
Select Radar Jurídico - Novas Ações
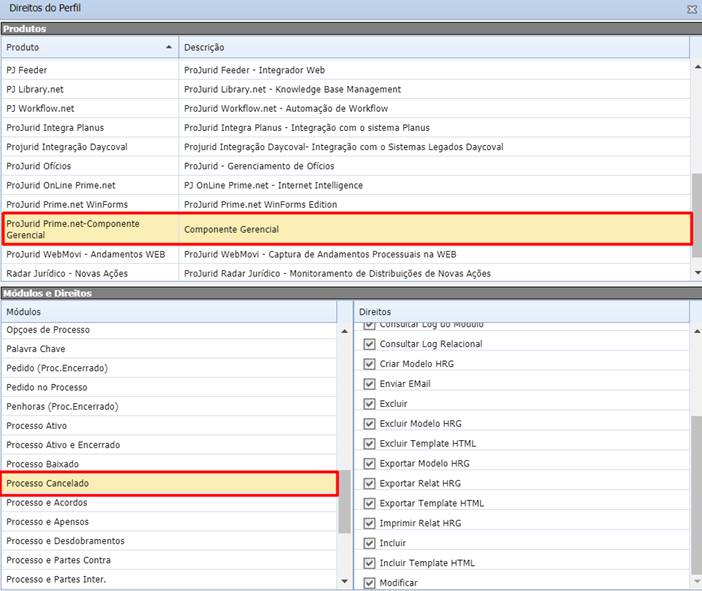(x=345, y=274)
